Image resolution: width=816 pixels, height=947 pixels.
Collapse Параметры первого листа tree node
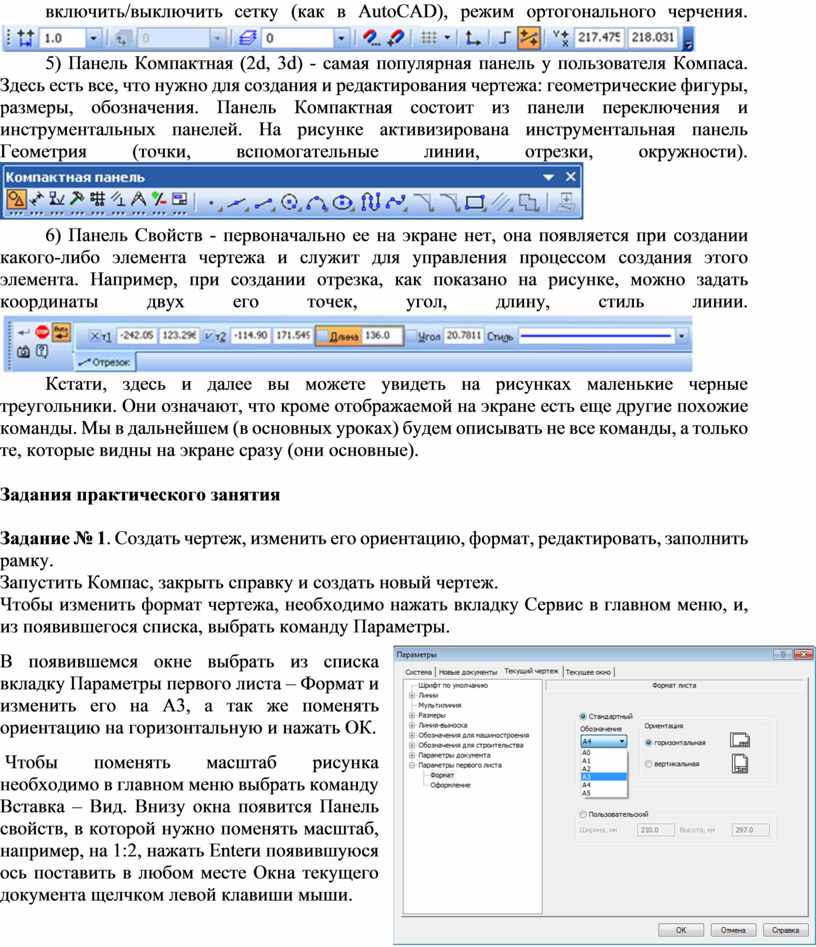[411, 765]
